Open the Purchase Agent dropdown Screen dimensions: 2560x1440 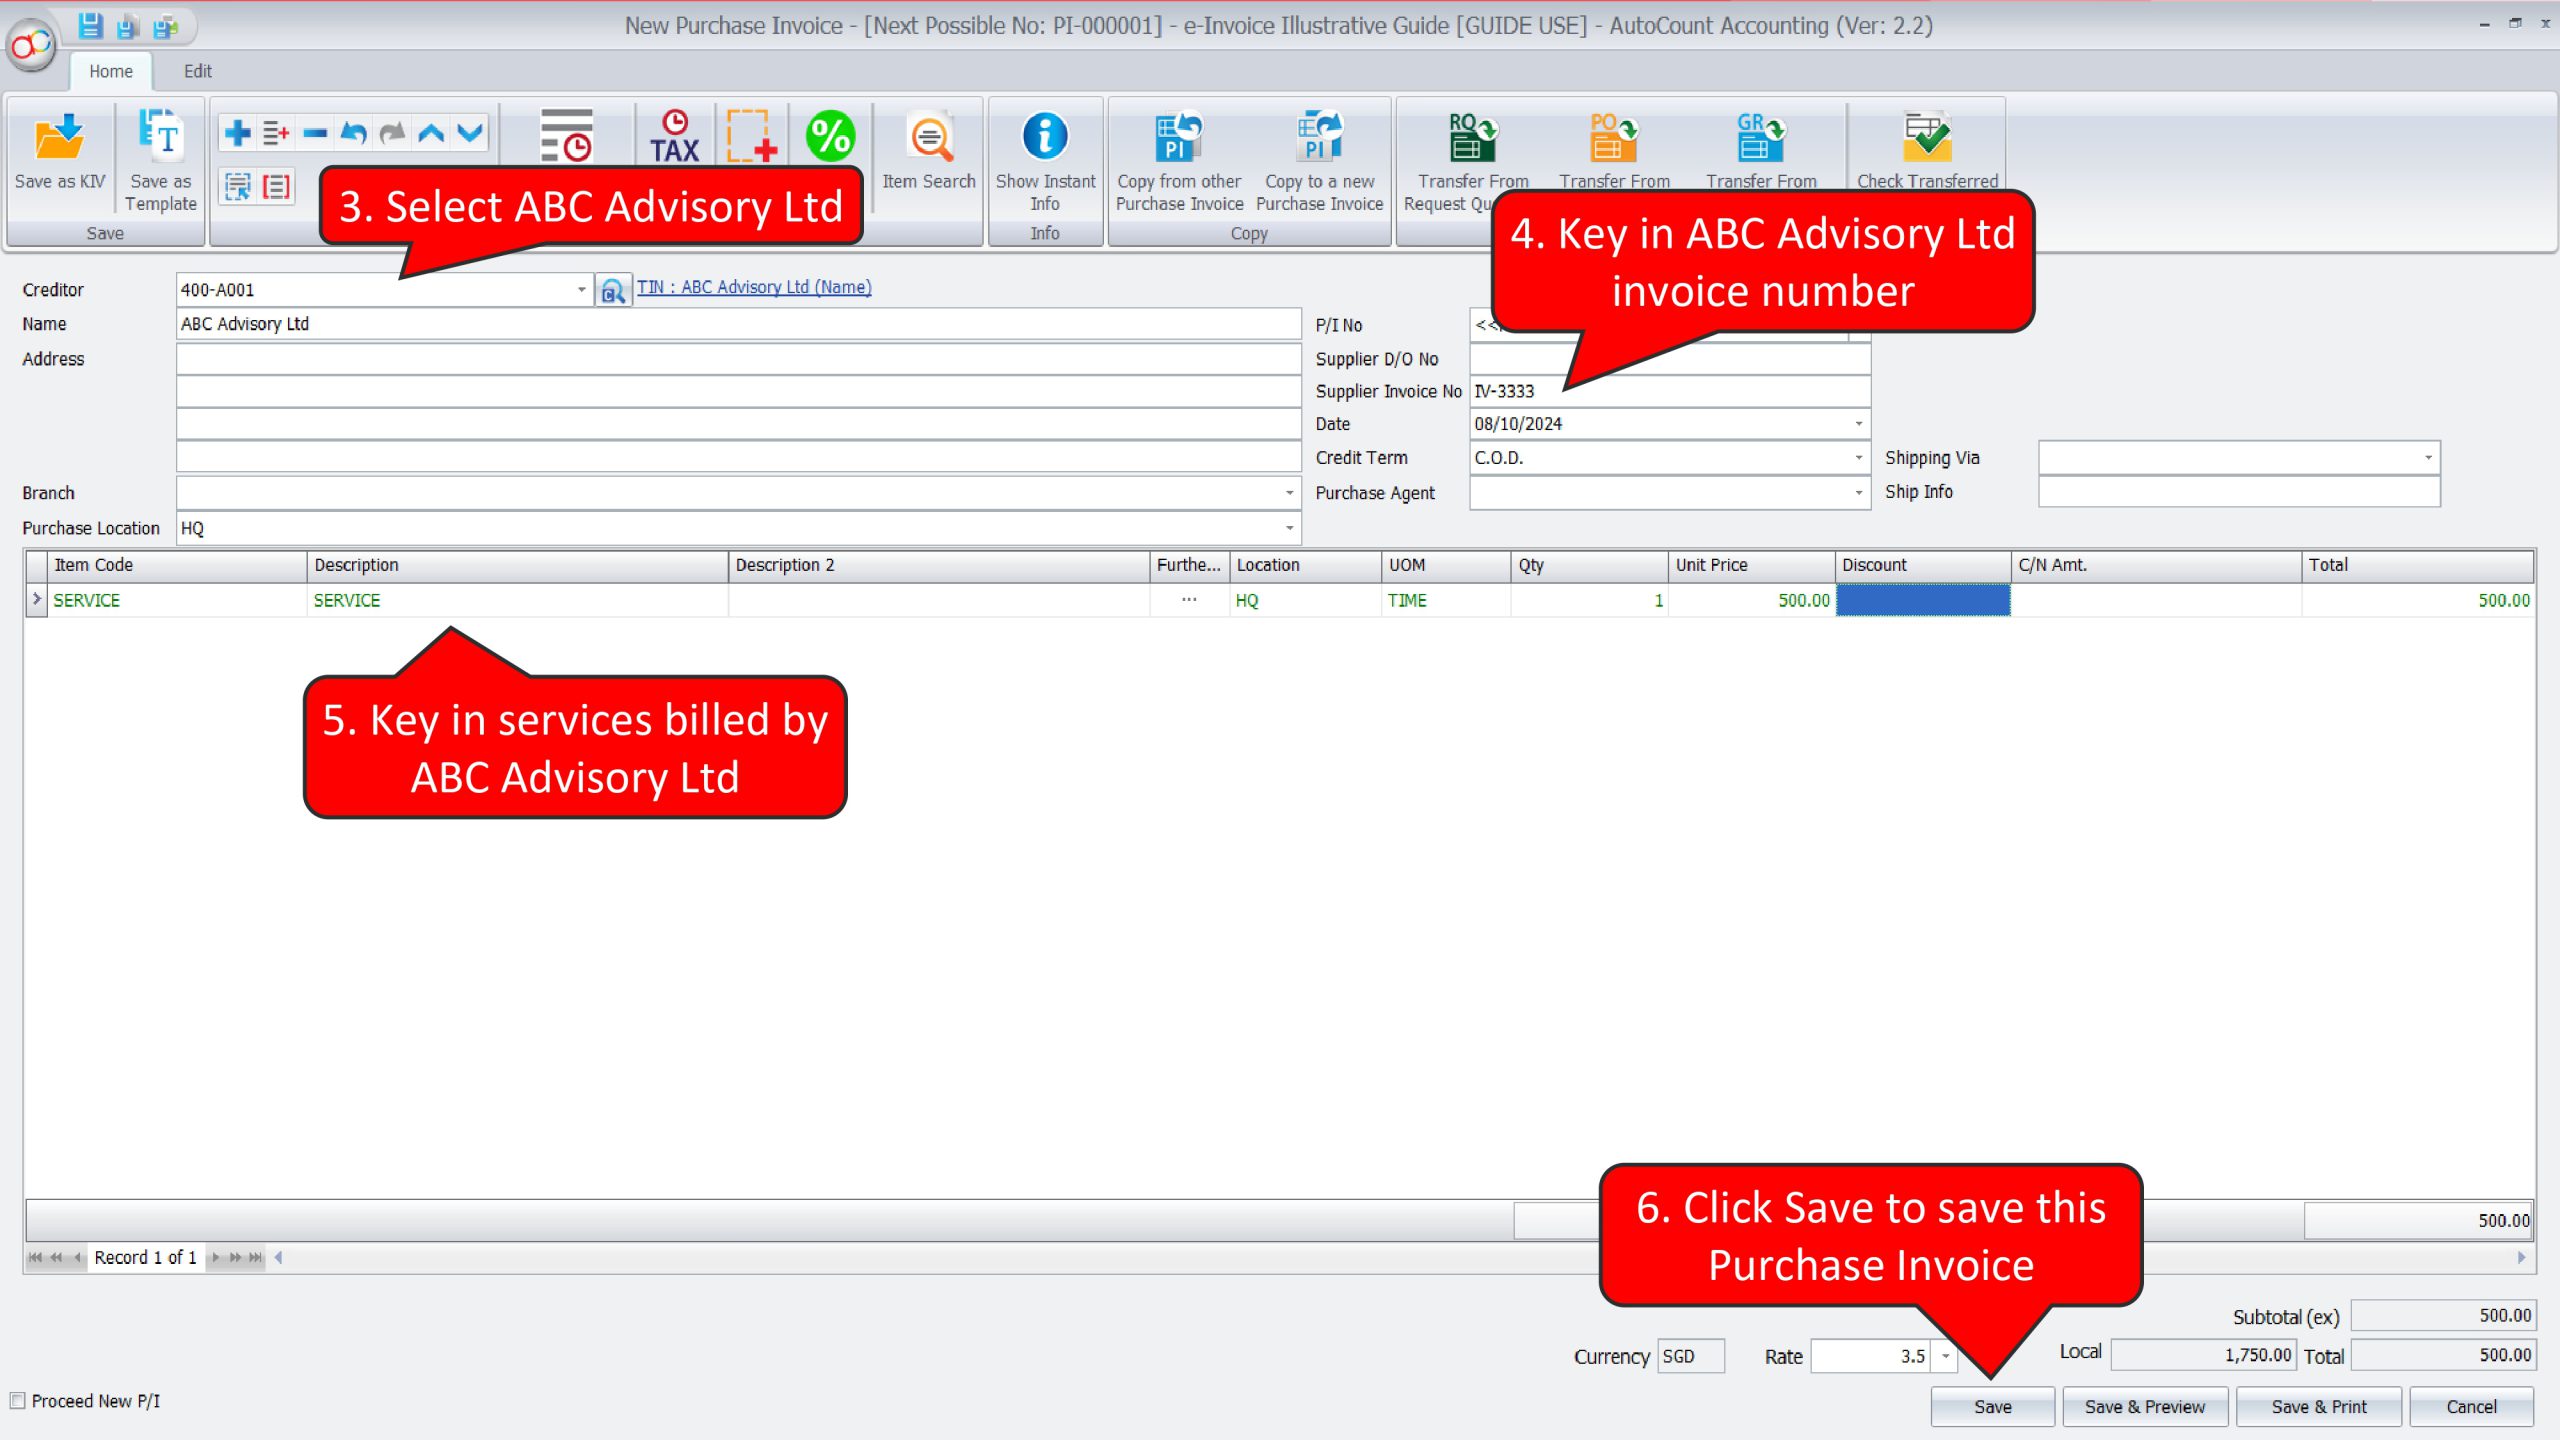pos(1859,493)
